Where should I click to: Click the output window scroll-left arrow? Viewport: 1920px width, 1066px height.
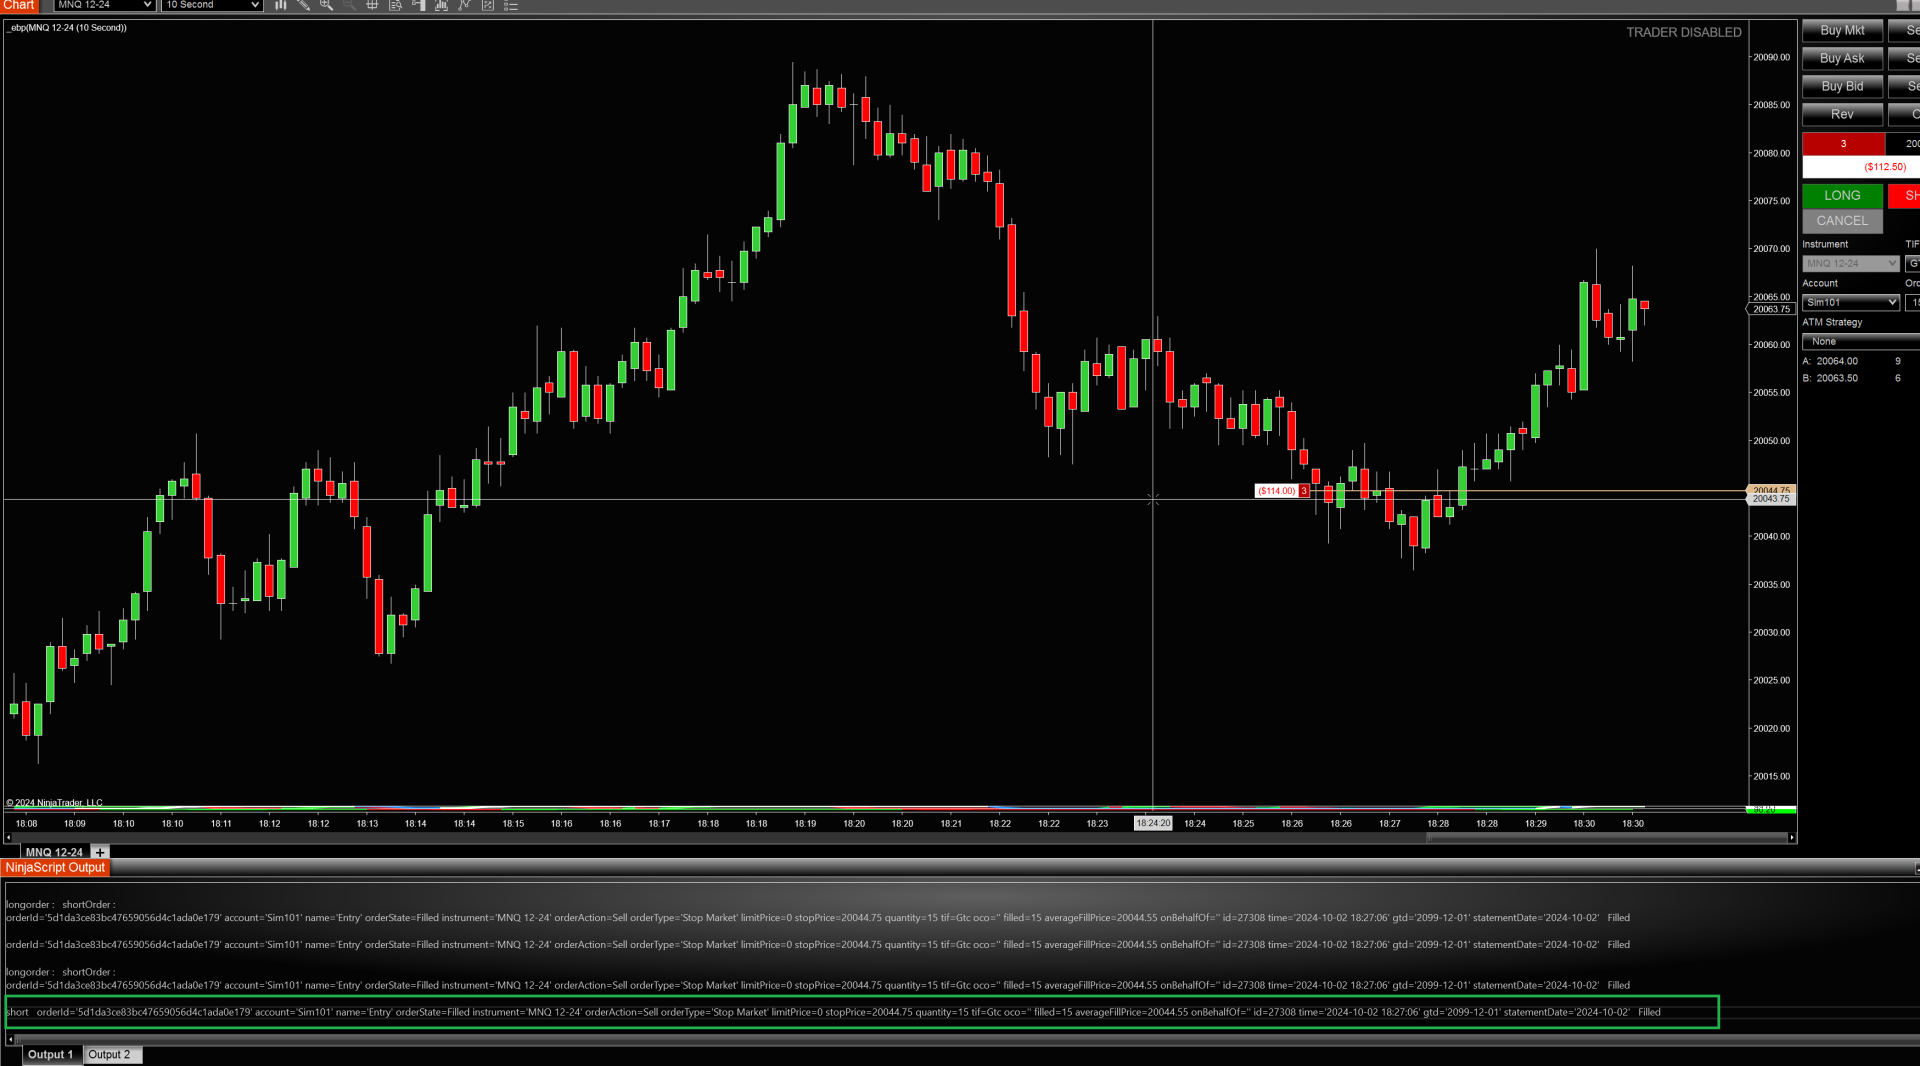point(10,1040)
